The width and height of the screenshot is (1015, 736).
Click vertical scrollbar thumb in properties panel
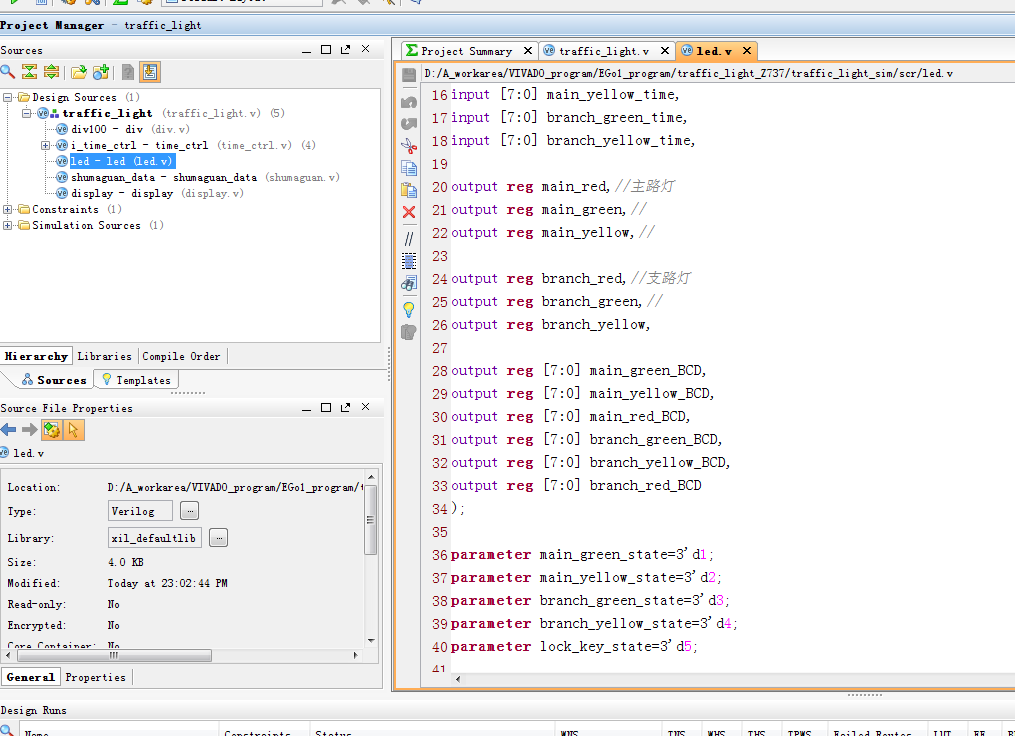tap(371, 519)
